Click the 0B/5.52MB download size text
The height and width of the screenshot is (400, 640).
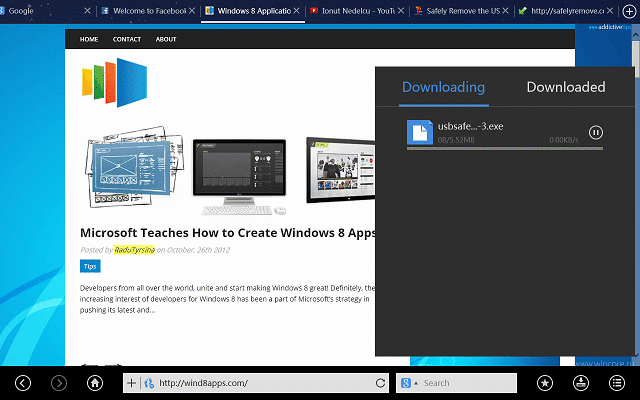point(456,140)
